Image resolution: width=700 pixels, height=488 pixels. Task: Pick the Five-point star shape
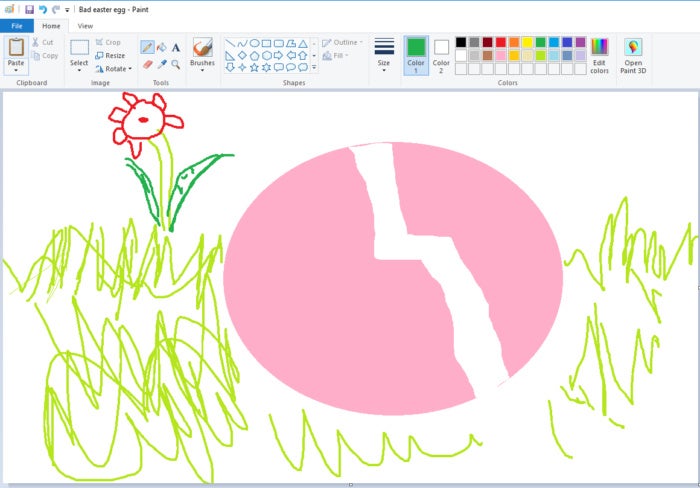254,67
